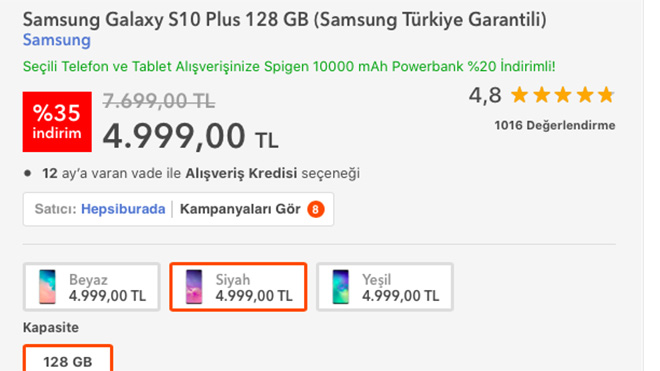Image resolution: width=660 pixels, height=371 pixels.
Task: Click the red %35 indirim badge
Action: click(57, 122)
